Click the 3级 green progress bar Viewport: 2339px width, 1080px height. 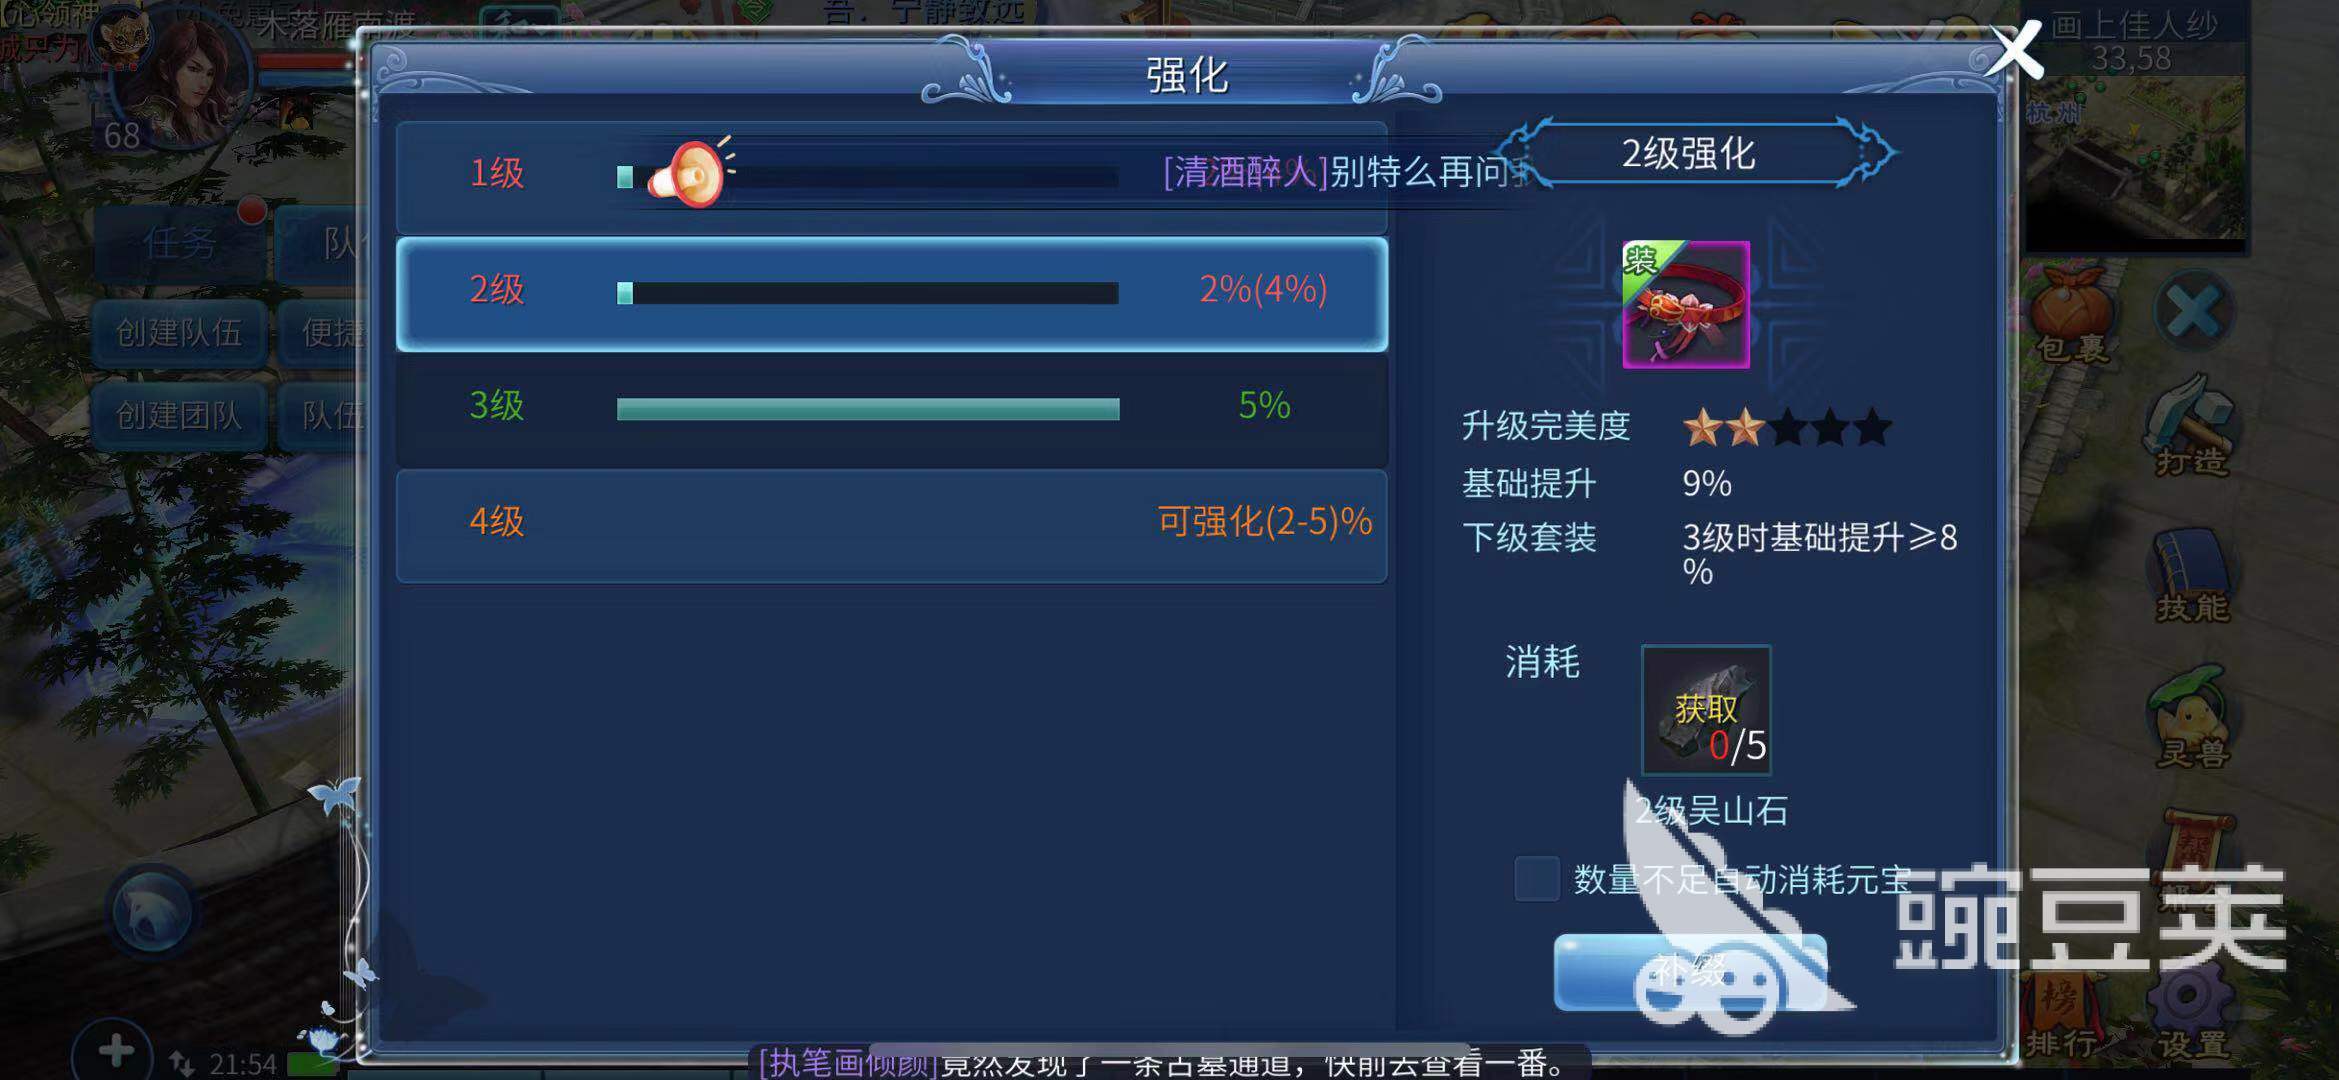[868, 409]
